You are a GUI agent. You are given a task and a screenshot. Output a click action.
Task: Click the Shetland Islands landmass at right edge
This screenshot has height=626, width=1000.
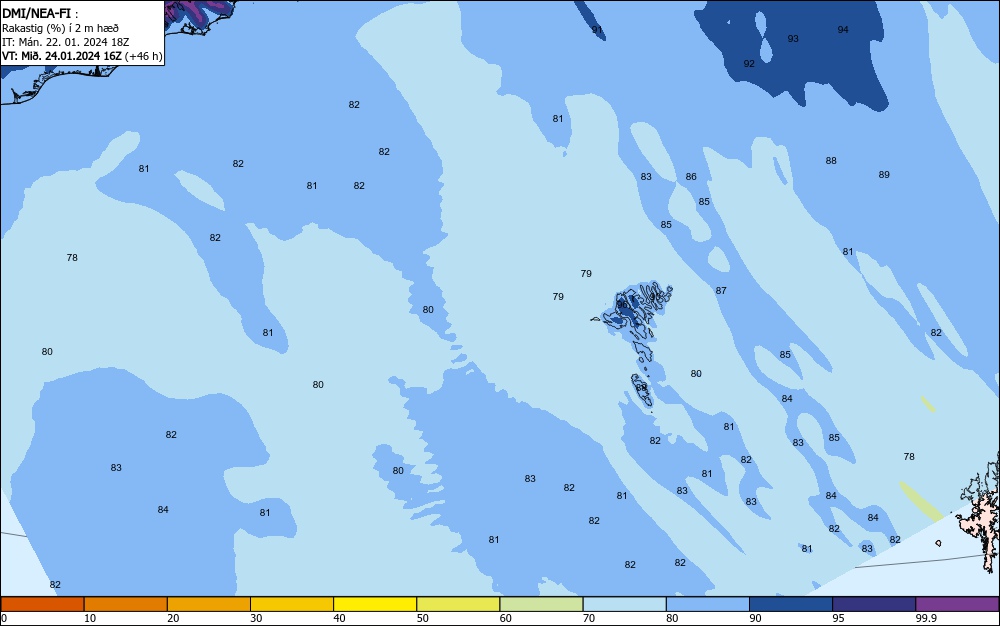[982, 513]
